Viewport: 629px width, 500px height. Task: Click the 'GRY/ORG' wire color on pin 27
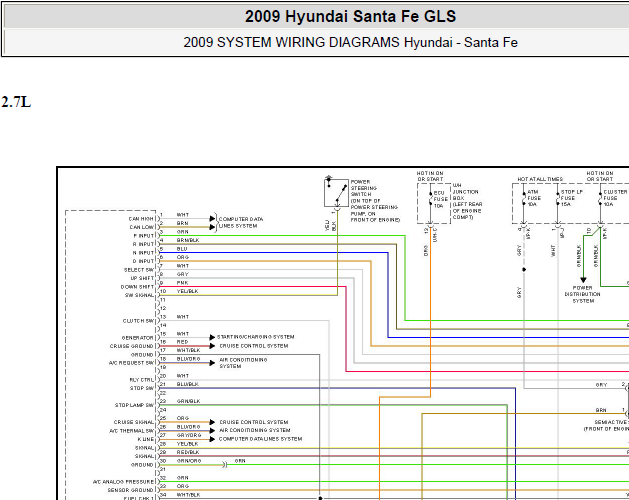tap(189, 435)
